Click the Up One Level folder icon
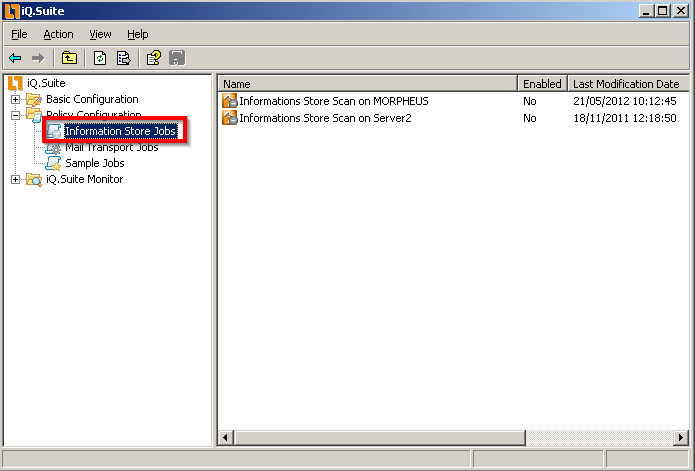Image resolution: width=695 pixels, height=471 pixels. click(x=70, y=58)
